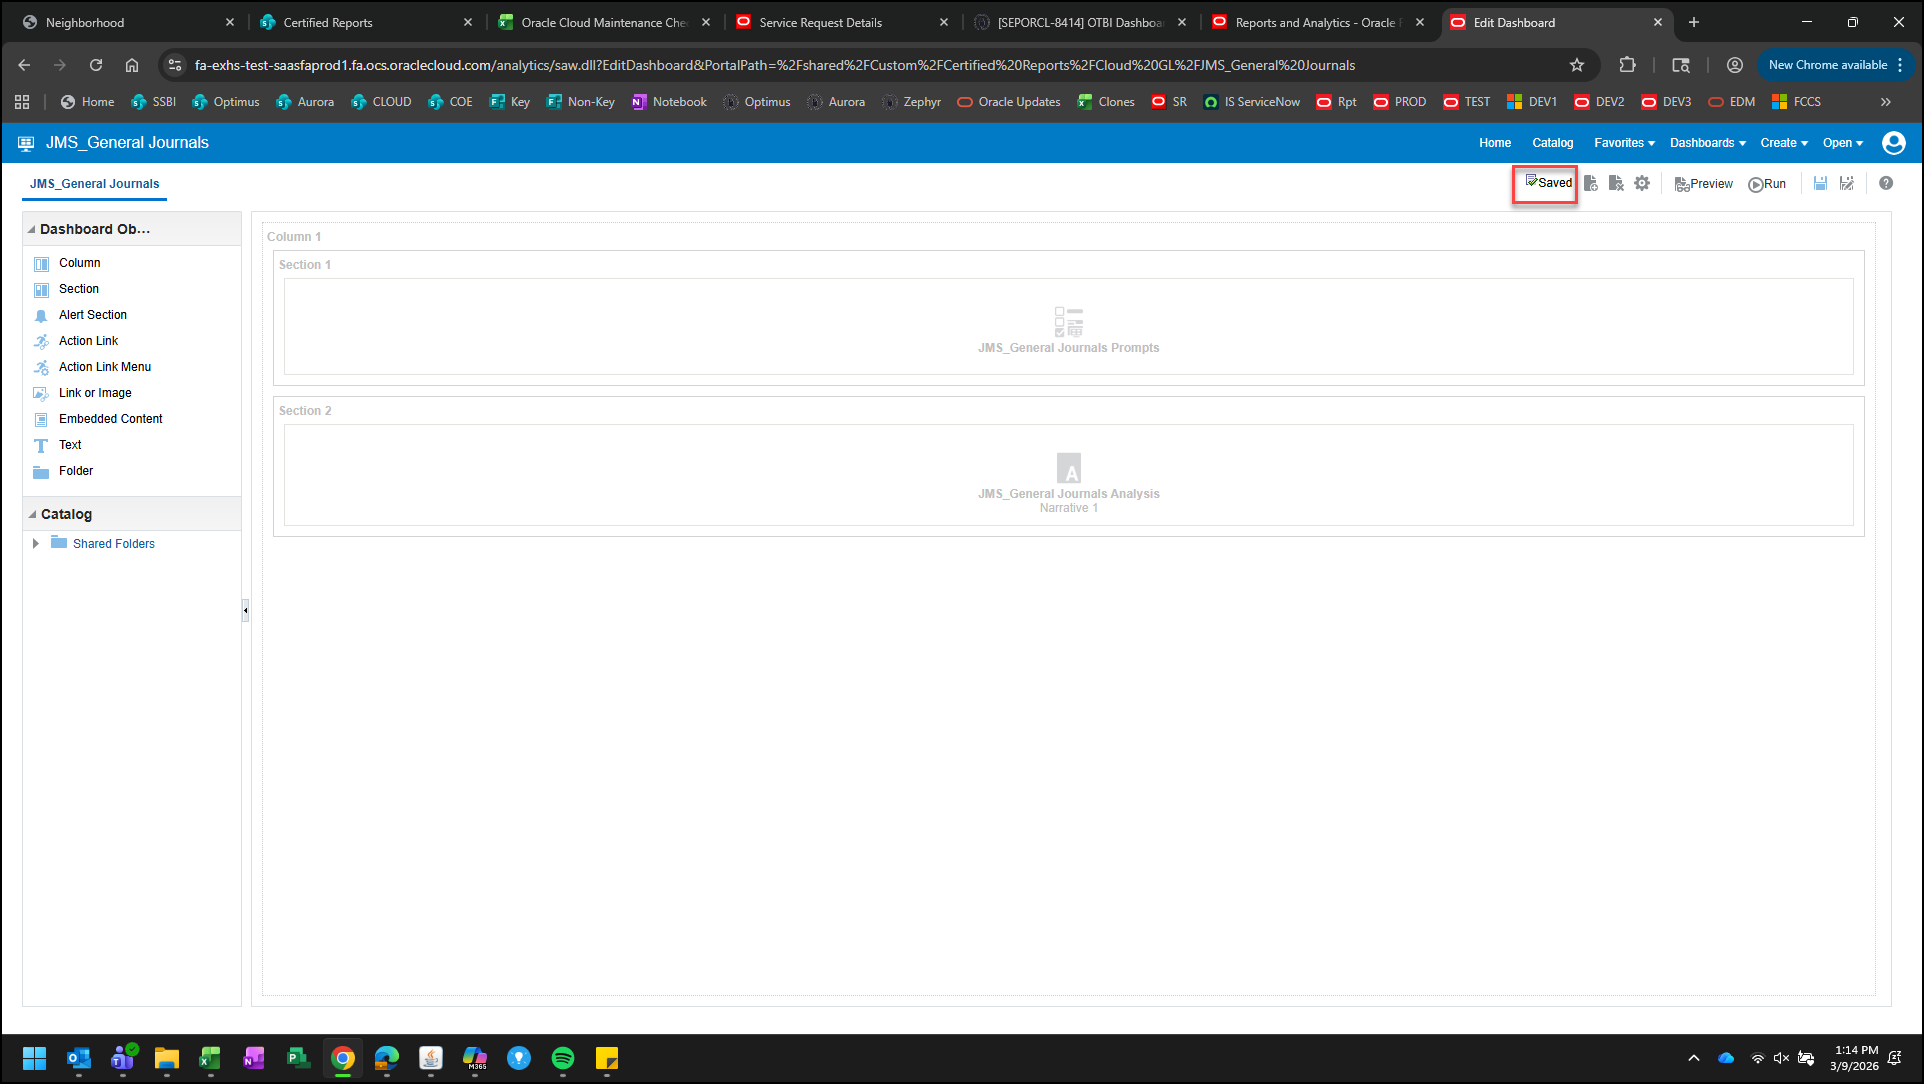Click the Delete Current Page icon
The image size is (1924, 1084).
point(1616,184)
